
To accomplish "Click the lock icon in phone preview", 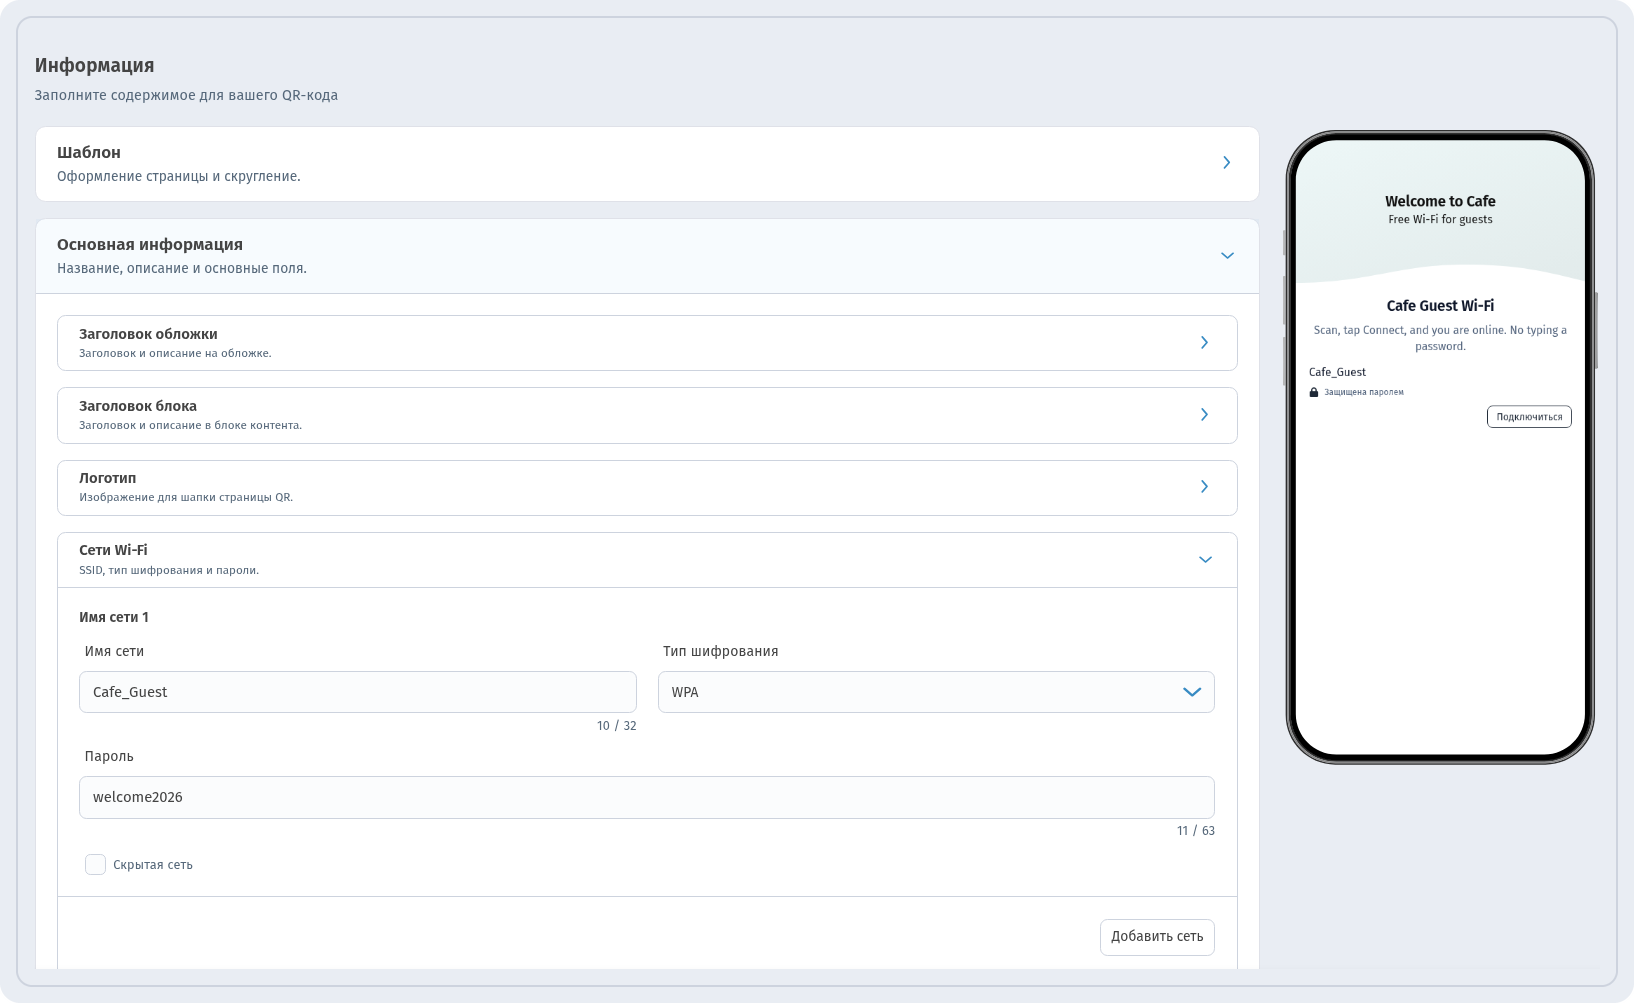I will (1314, 392).
